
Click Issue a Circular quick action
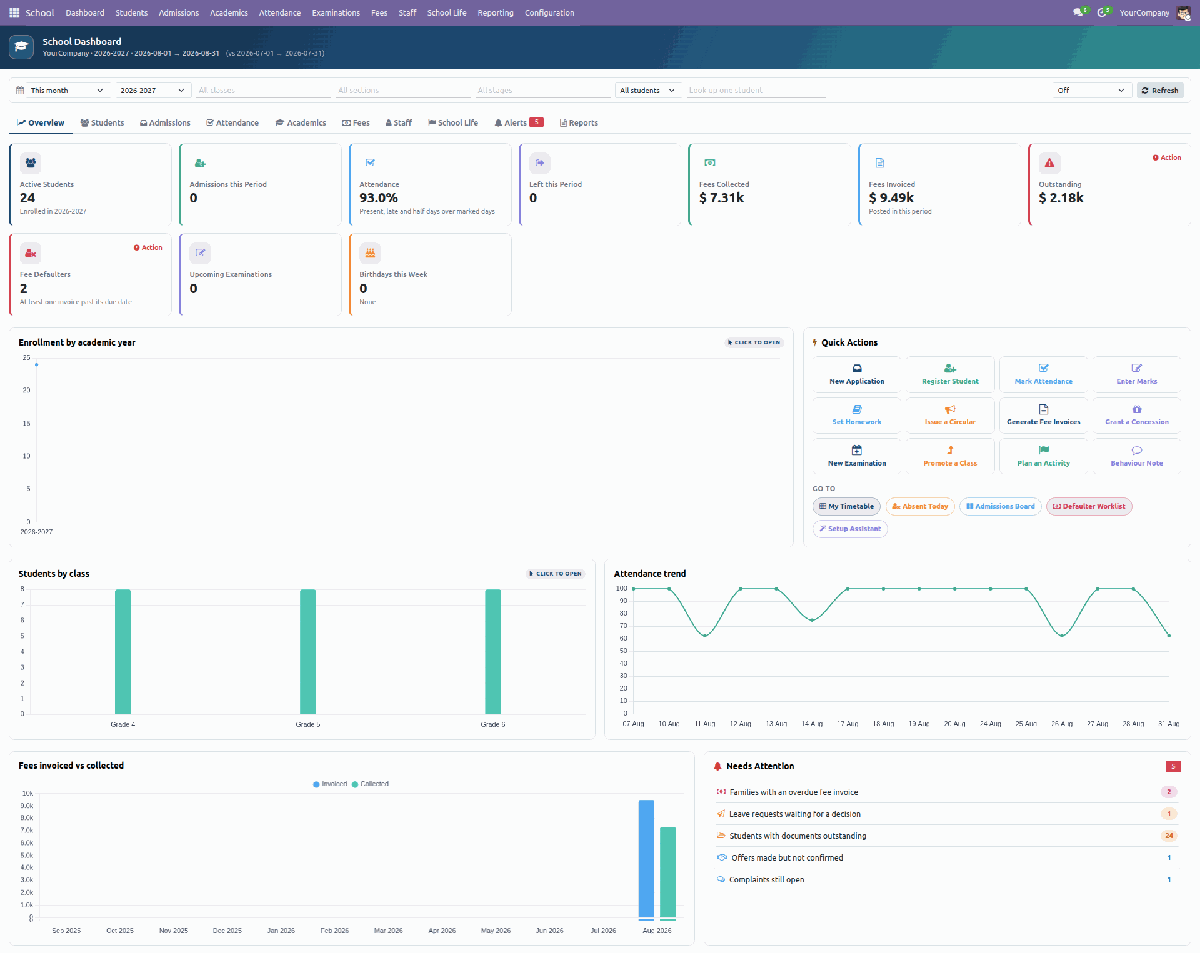click(x=950, y=415)
